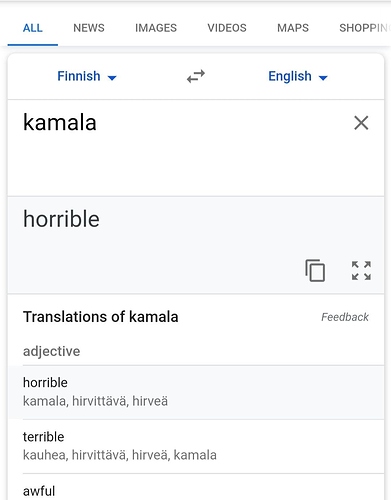Switch to the News tab
Viewport: 391px width, 500px height.
point(89,28)
